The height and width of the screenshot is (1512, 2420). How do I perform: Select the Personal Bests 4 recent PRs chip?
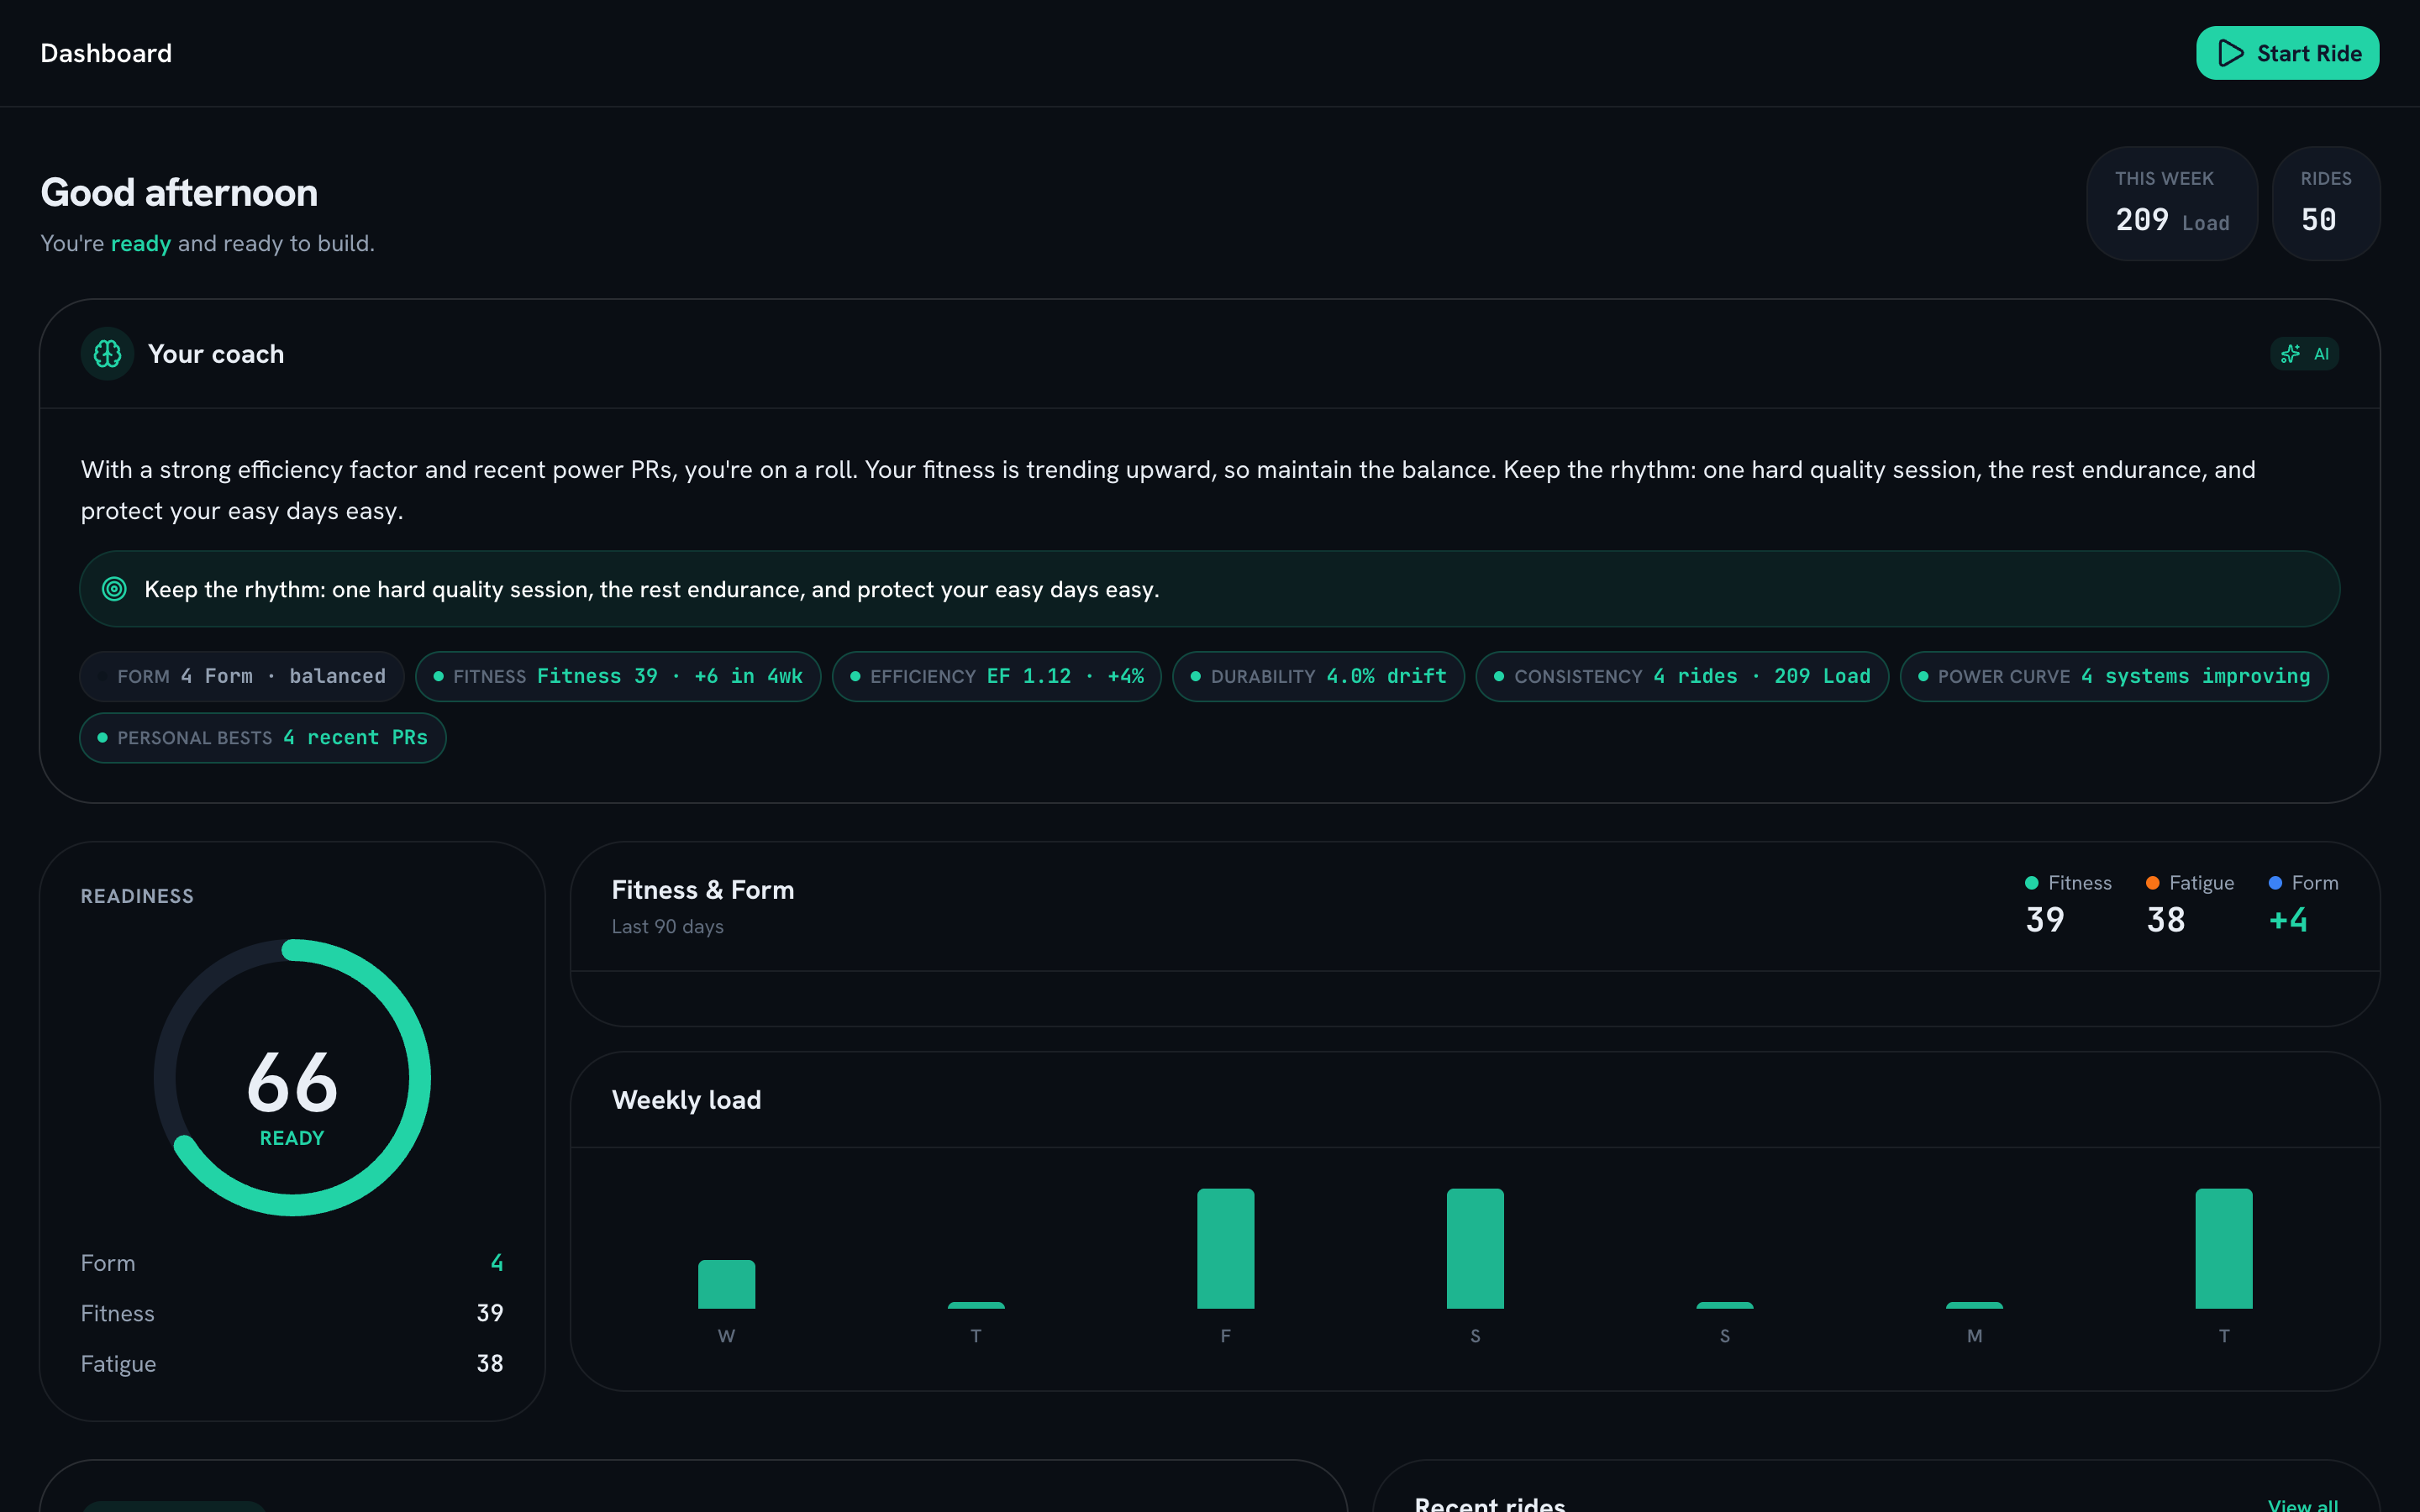tap(263, 738)
